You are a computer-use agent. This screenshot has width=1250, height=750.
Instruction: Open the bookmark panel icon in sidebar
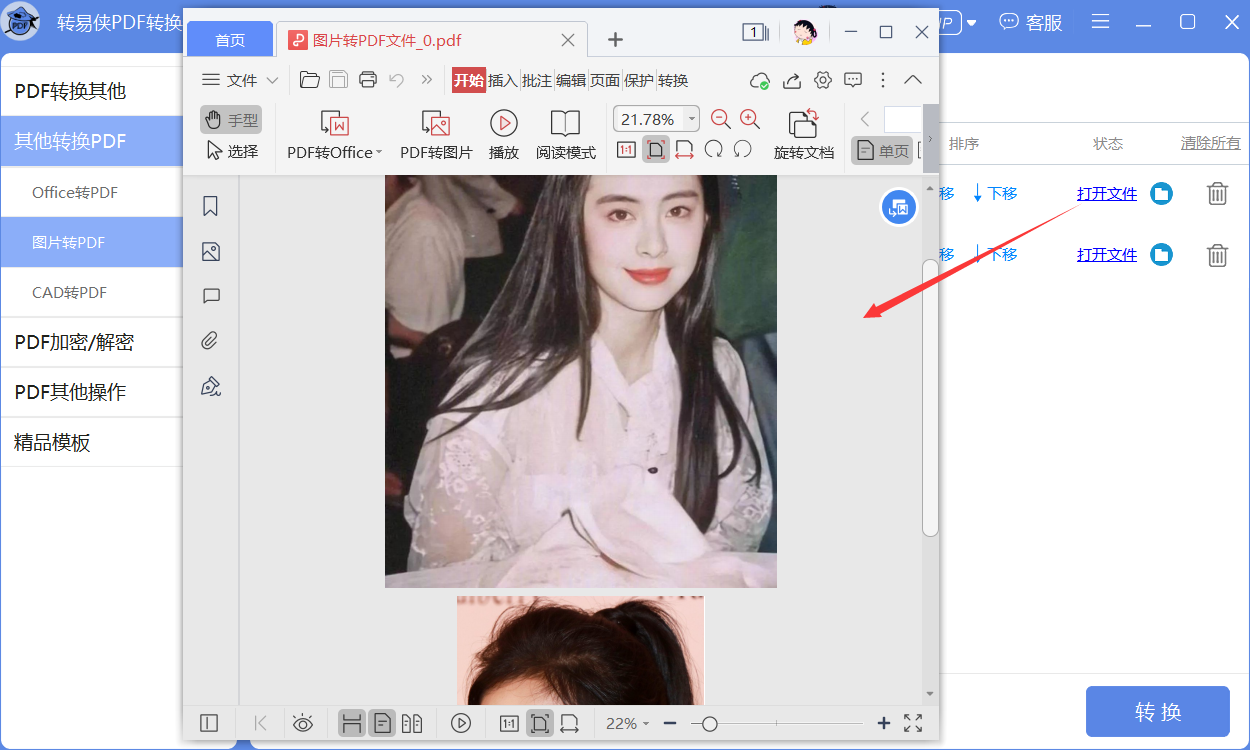point(210,206)
